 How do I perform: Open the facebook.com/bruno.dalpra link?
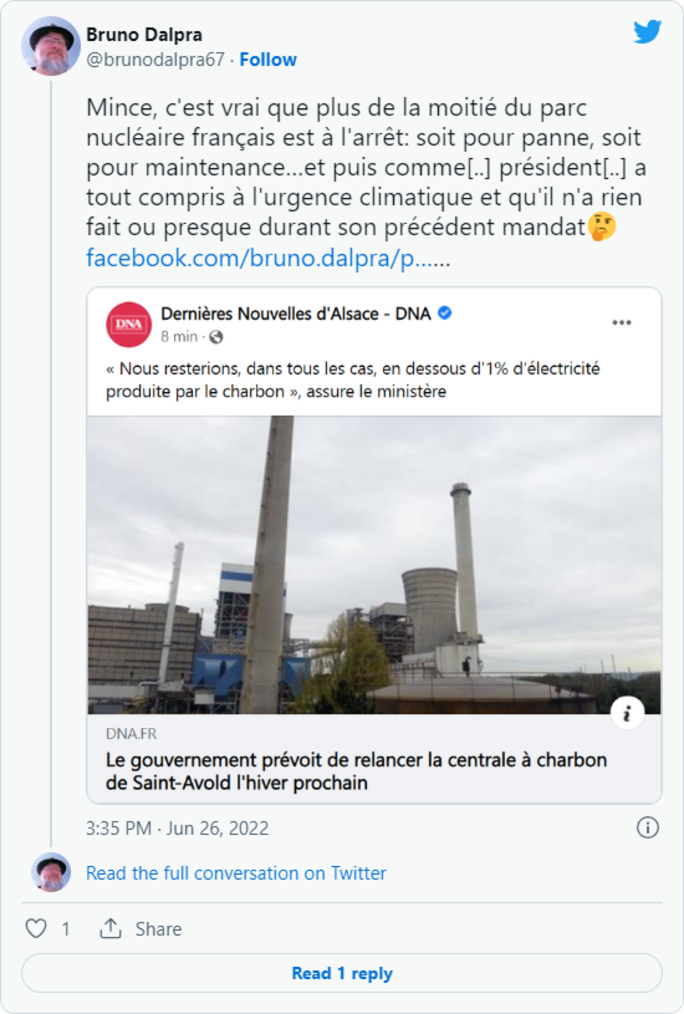[268, 258]
